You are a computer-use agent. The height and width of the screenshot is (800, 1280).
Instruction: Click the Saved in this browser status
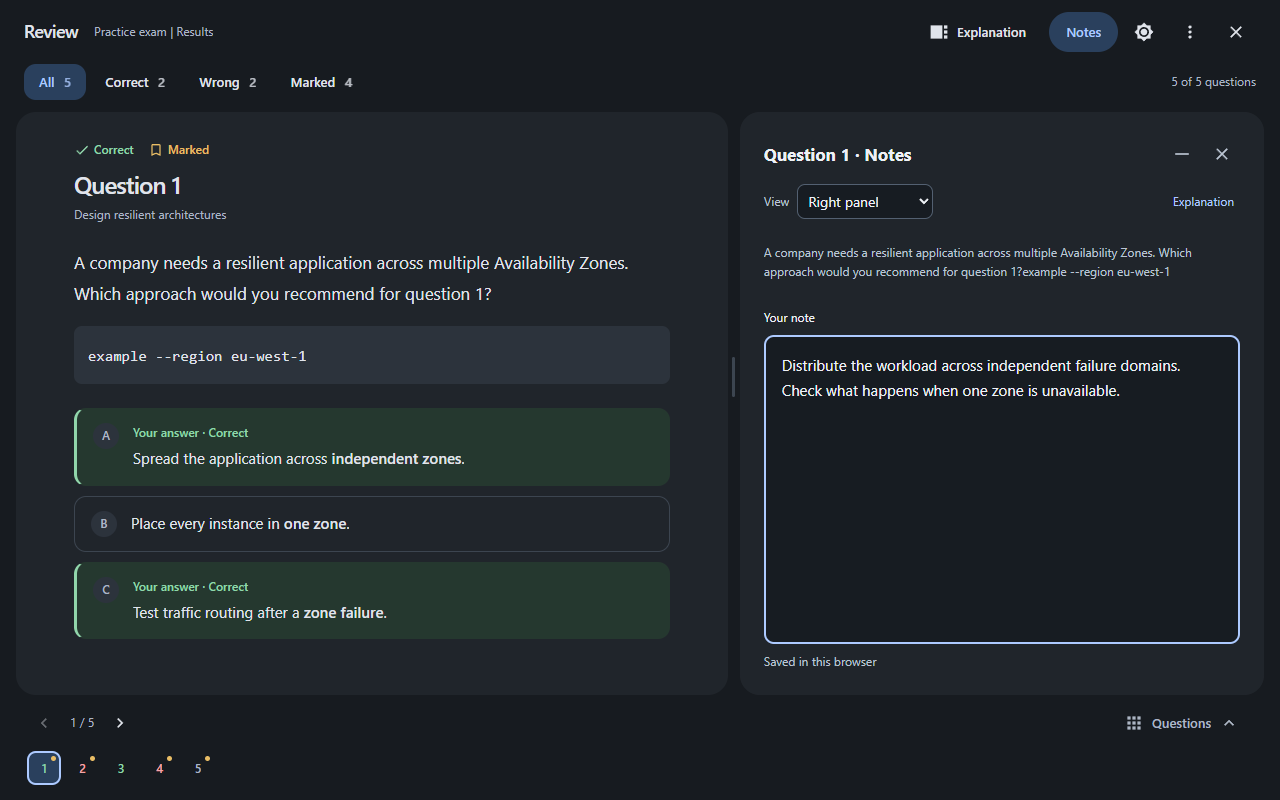click(820, 662)
